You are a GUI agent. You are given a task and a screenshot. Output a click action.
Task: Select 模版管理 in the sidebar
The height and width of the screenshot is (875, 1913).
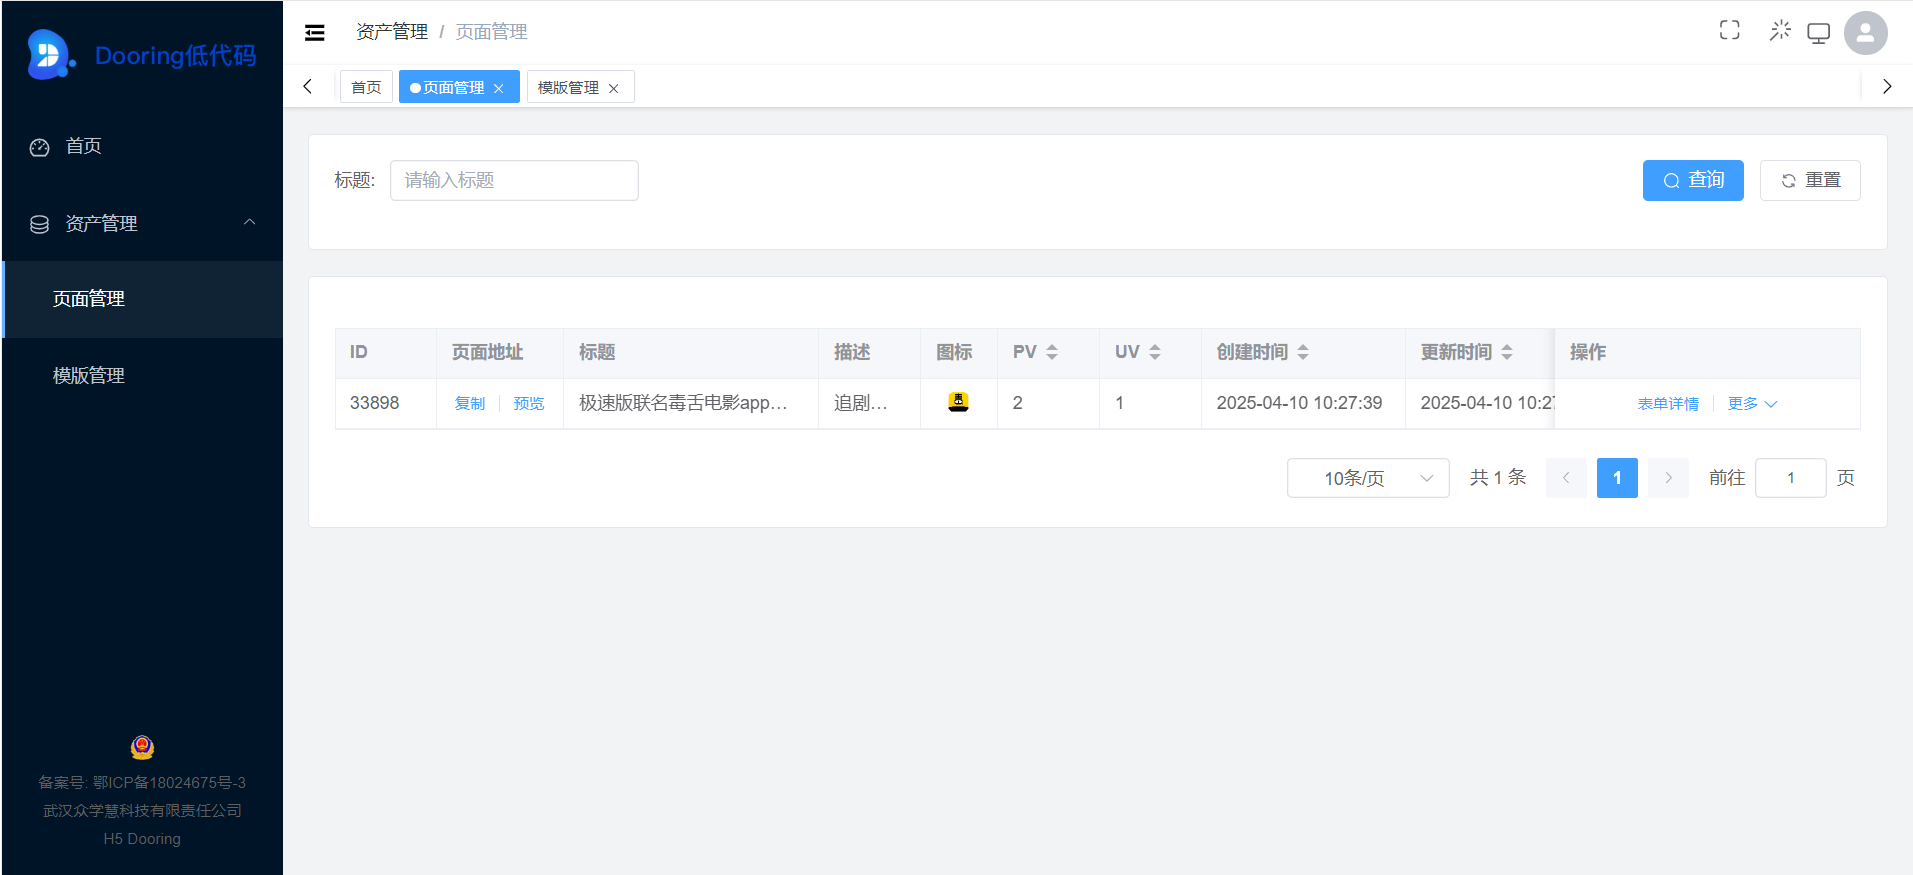(x=142, y=376)
